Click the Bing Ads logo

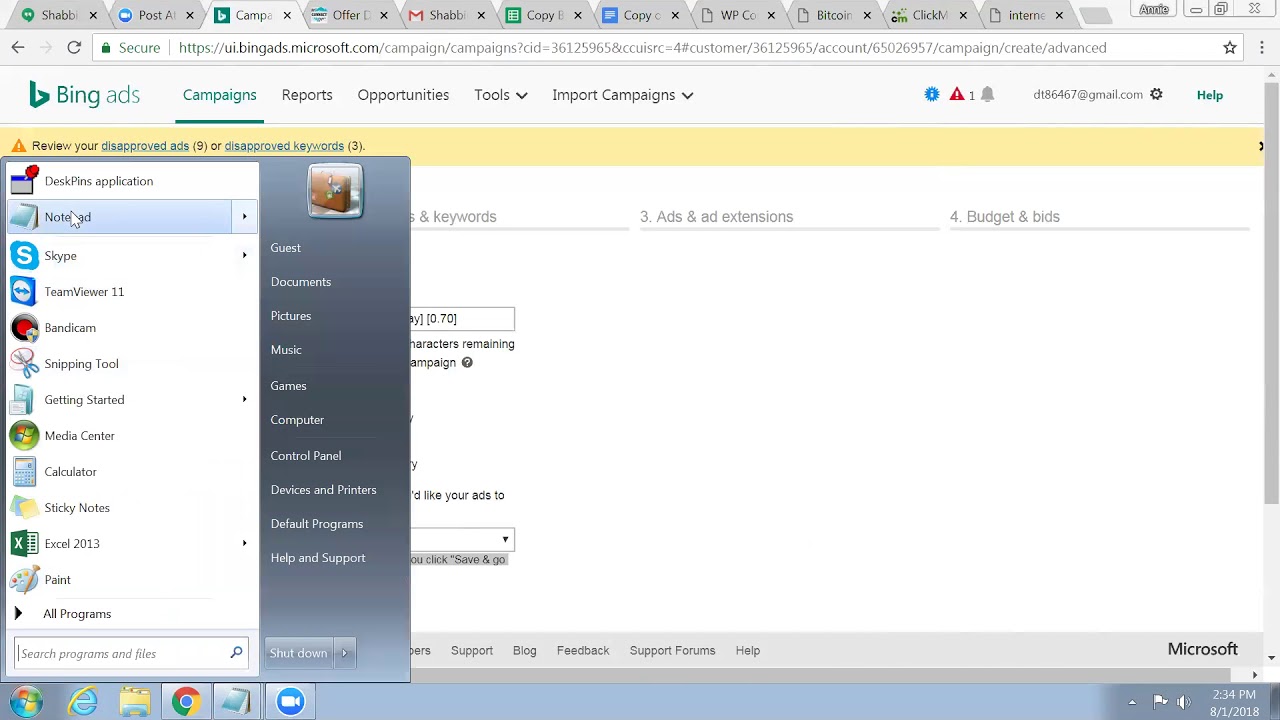[x=84, y=95]
